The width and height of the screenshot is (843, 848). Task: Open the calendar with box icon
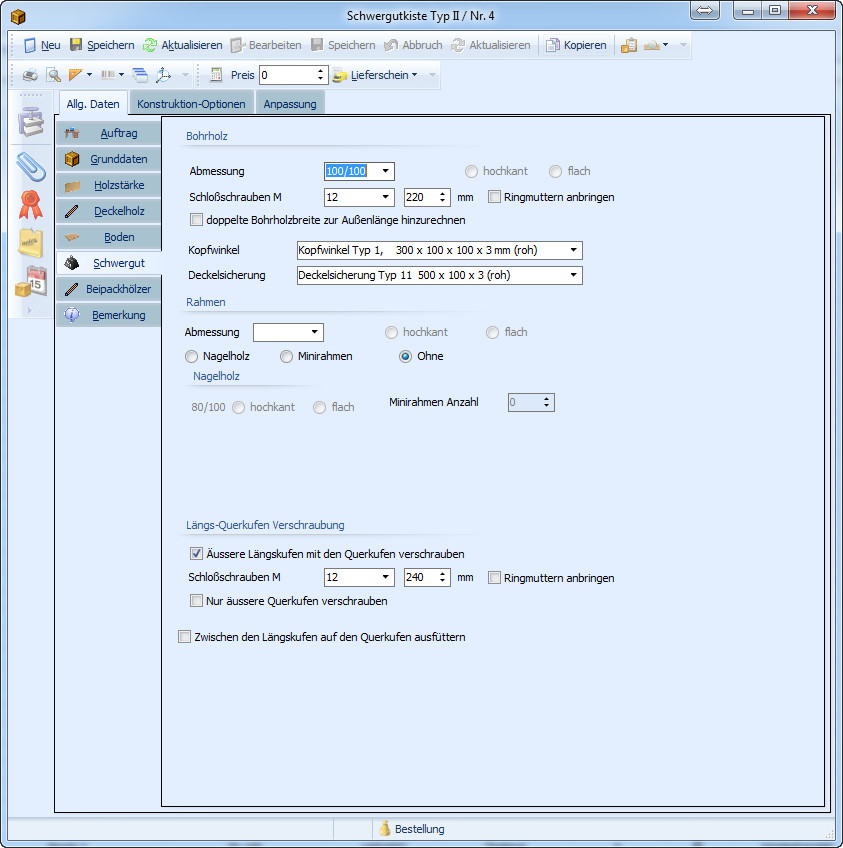(30, 281)
